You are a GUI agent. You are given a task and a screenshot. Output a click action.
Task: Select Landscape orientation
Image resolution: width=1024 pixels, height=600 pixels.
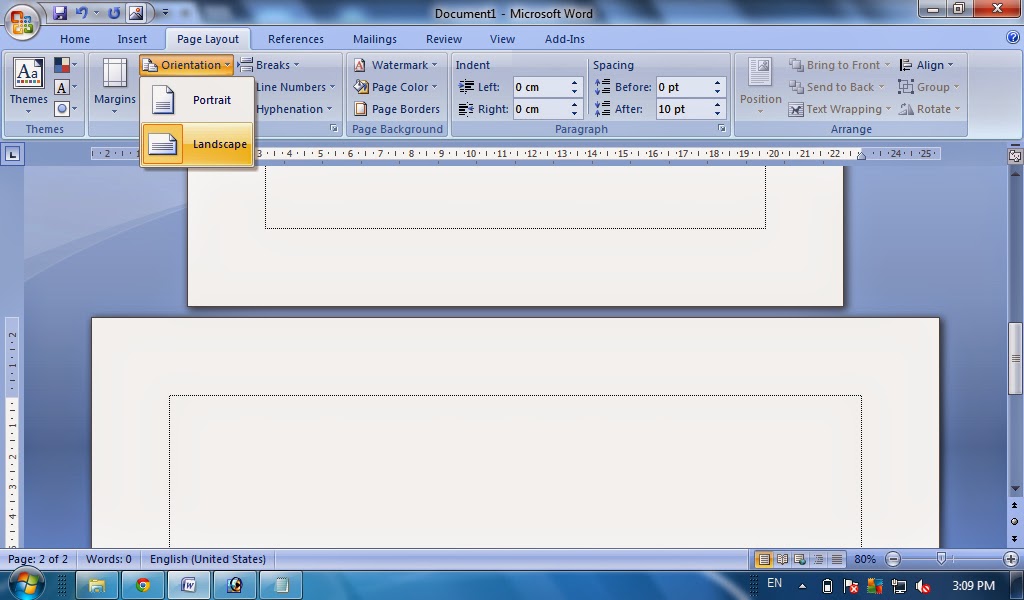pyautogui.click(x=196, y=143)
